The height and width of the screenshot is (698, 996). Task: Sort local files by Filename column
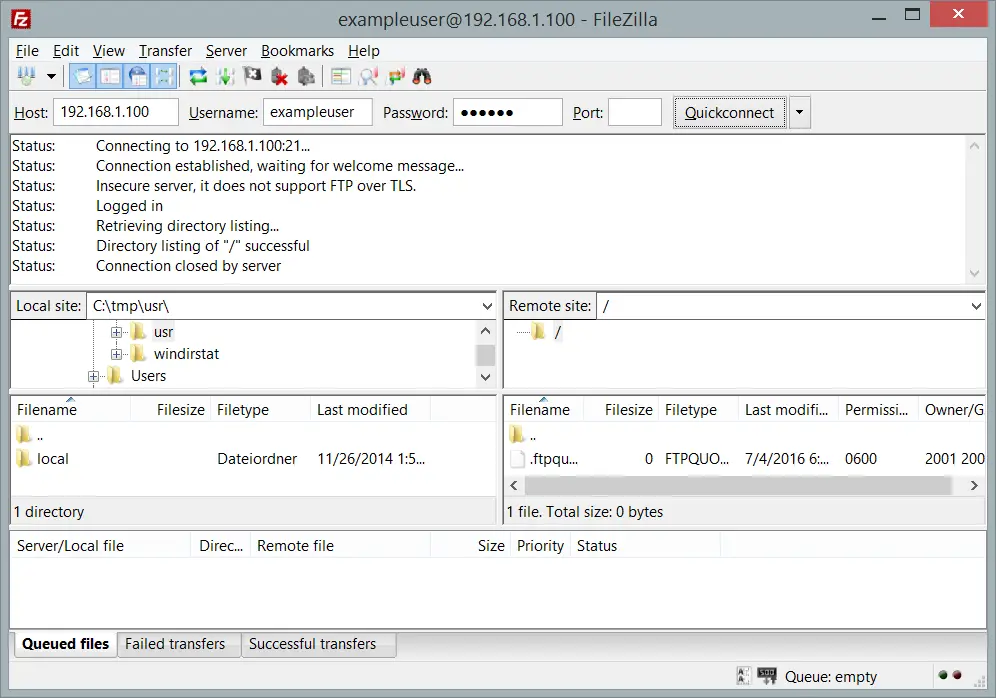pyautogui.click(x=71, y=410)
